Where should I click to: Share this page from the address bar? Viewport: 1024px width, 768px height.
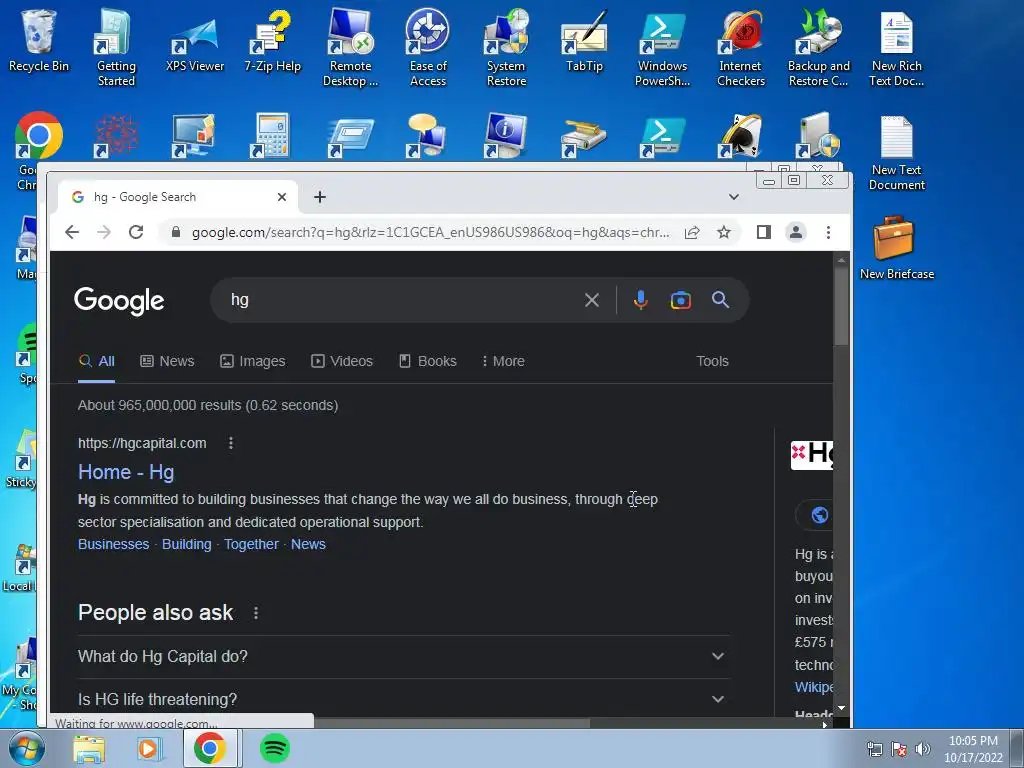click(692, 232)
